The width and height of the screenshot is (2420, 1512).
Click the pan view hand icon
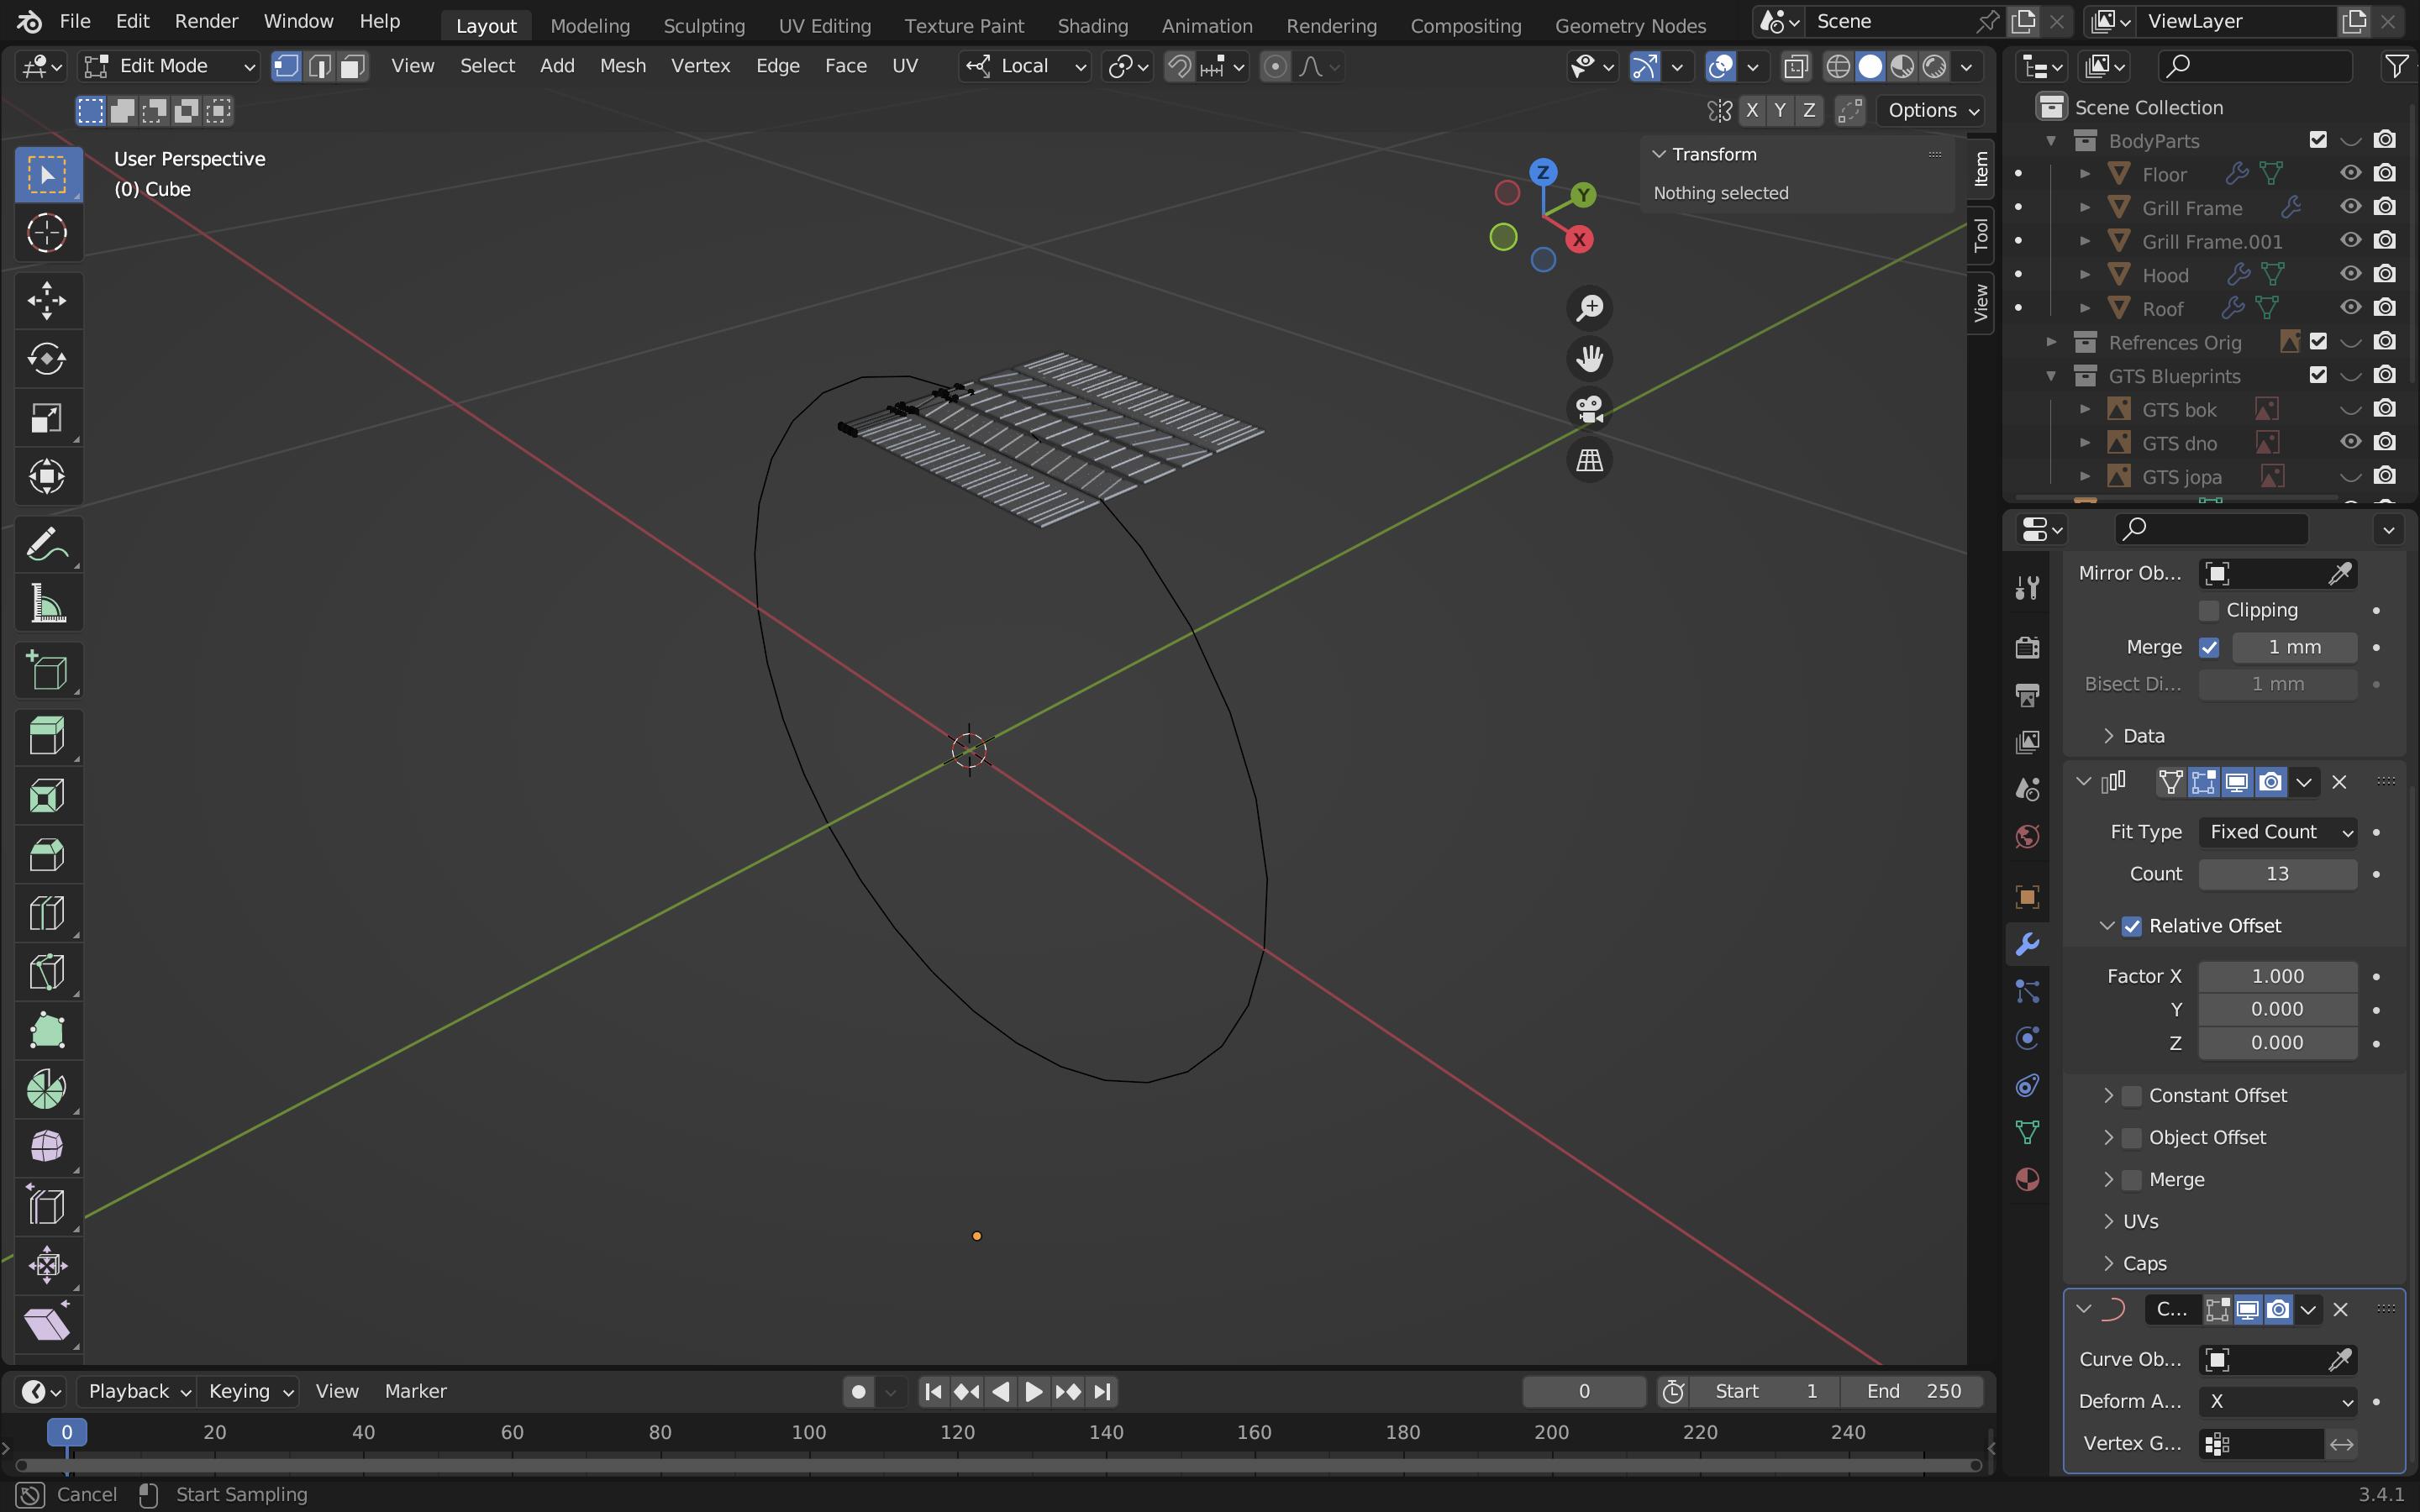tap(1589, 359)
